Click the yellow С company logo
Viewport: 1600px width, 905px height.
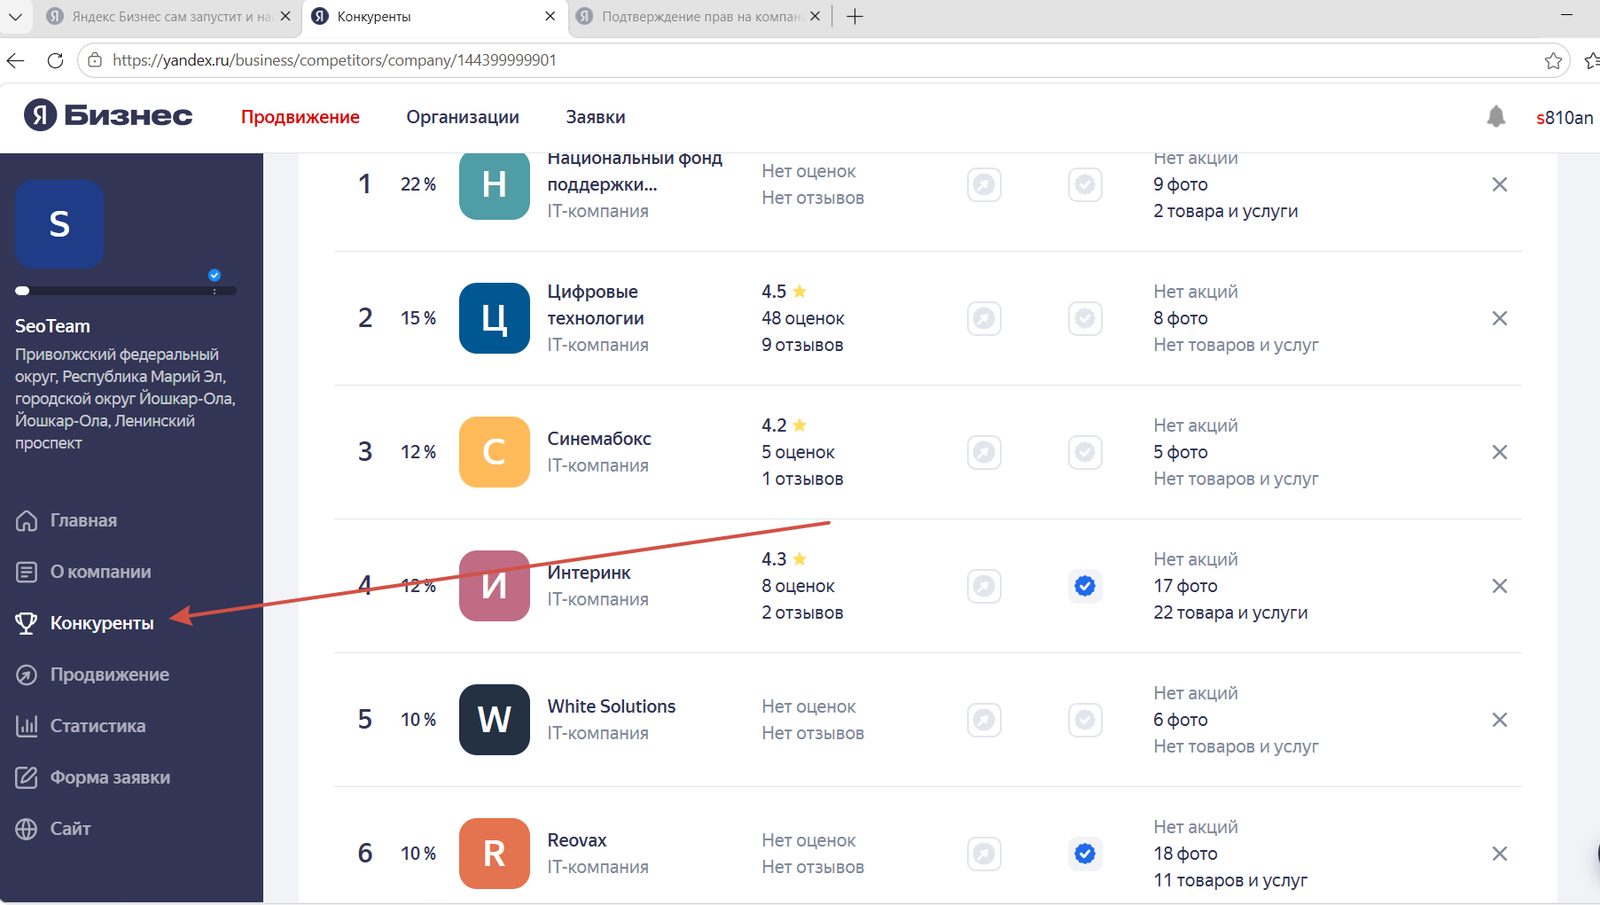point(494,452)
